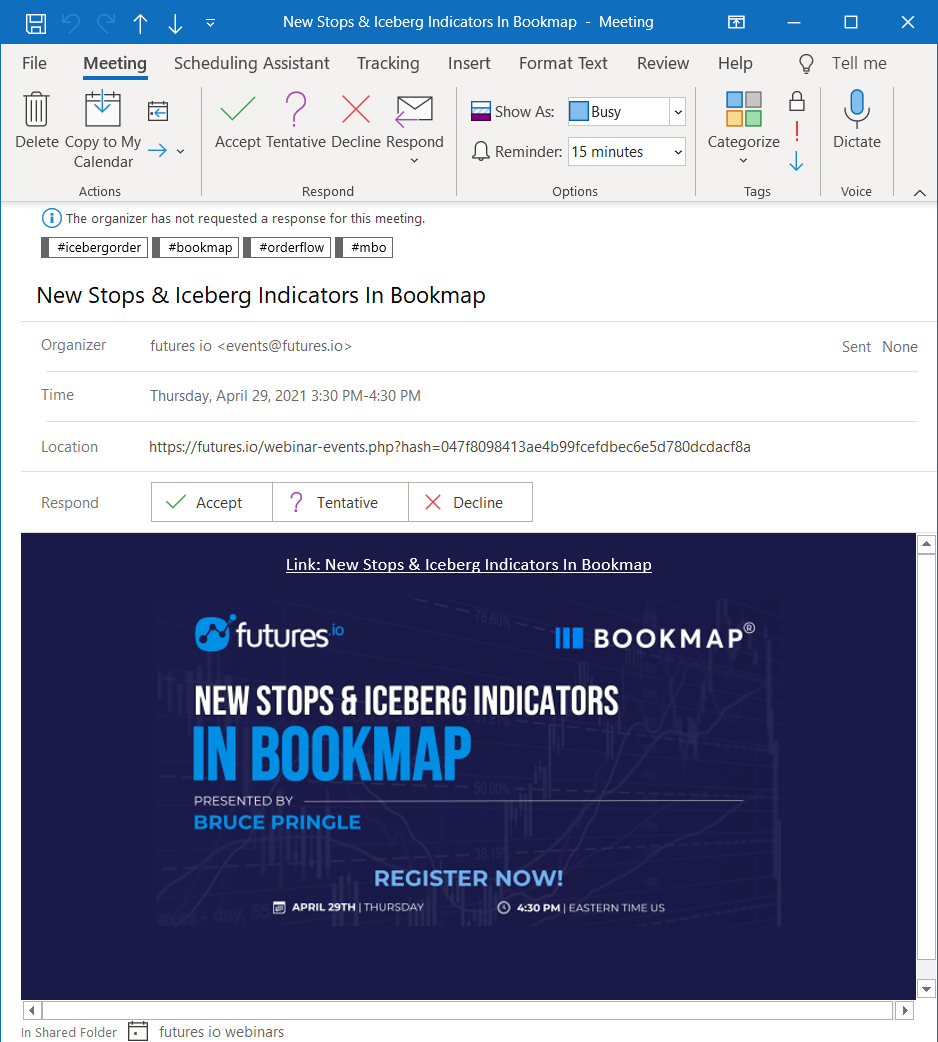Click the Show As striped icon

click(481, 111)
